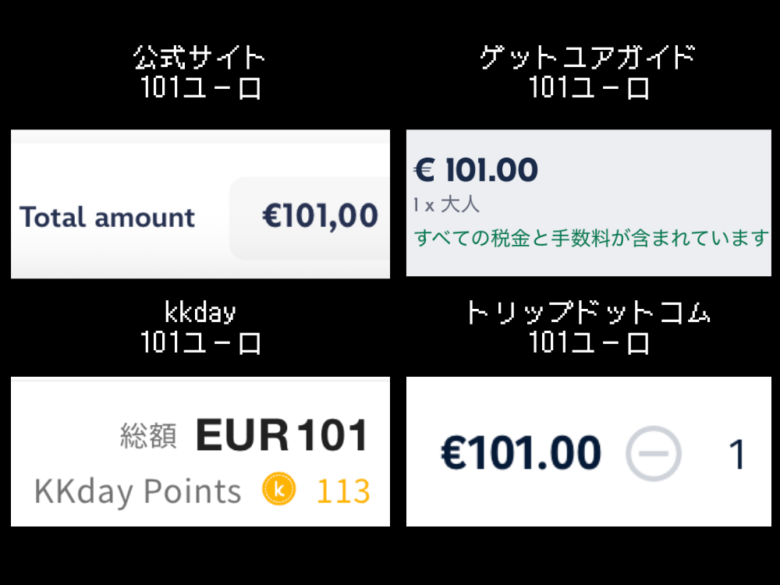This screenshot has height=585, width=780.
Task: Click the green すべての税金と手数料が含まれています text
Action: 592,238
